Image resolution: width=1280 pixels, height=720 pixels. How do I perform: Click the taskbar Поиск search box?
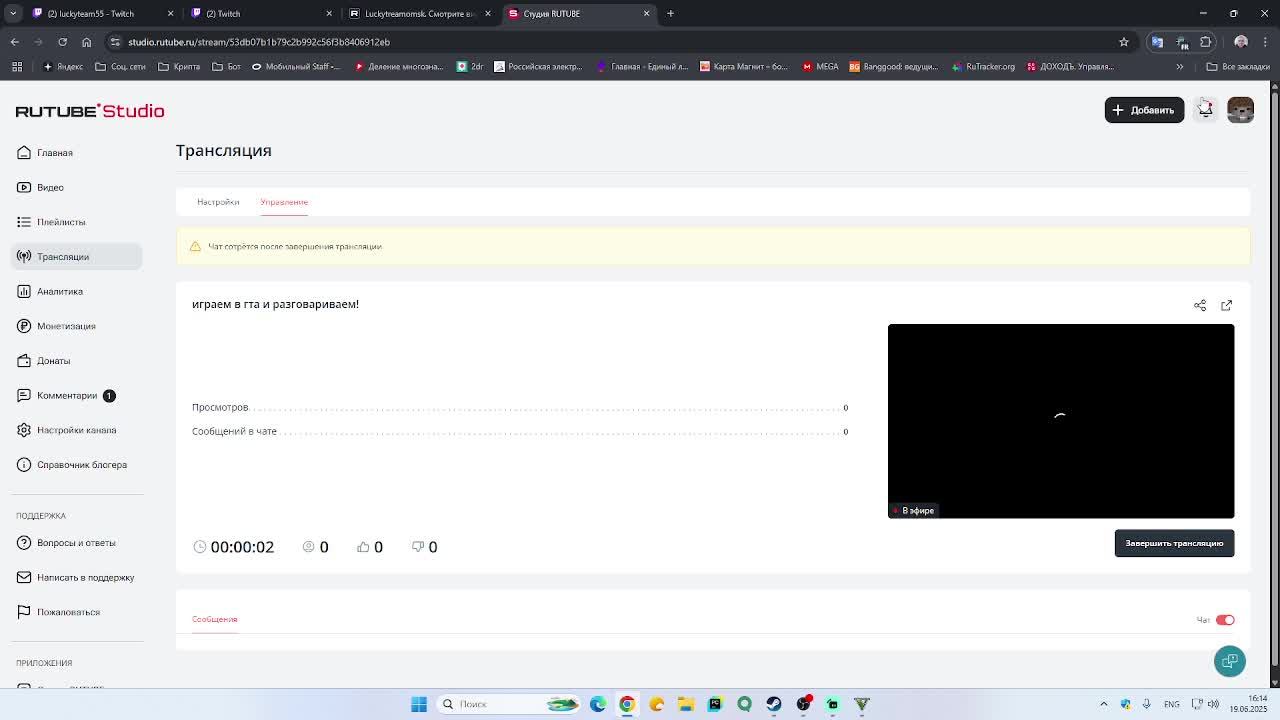click(x=509, y=704)
